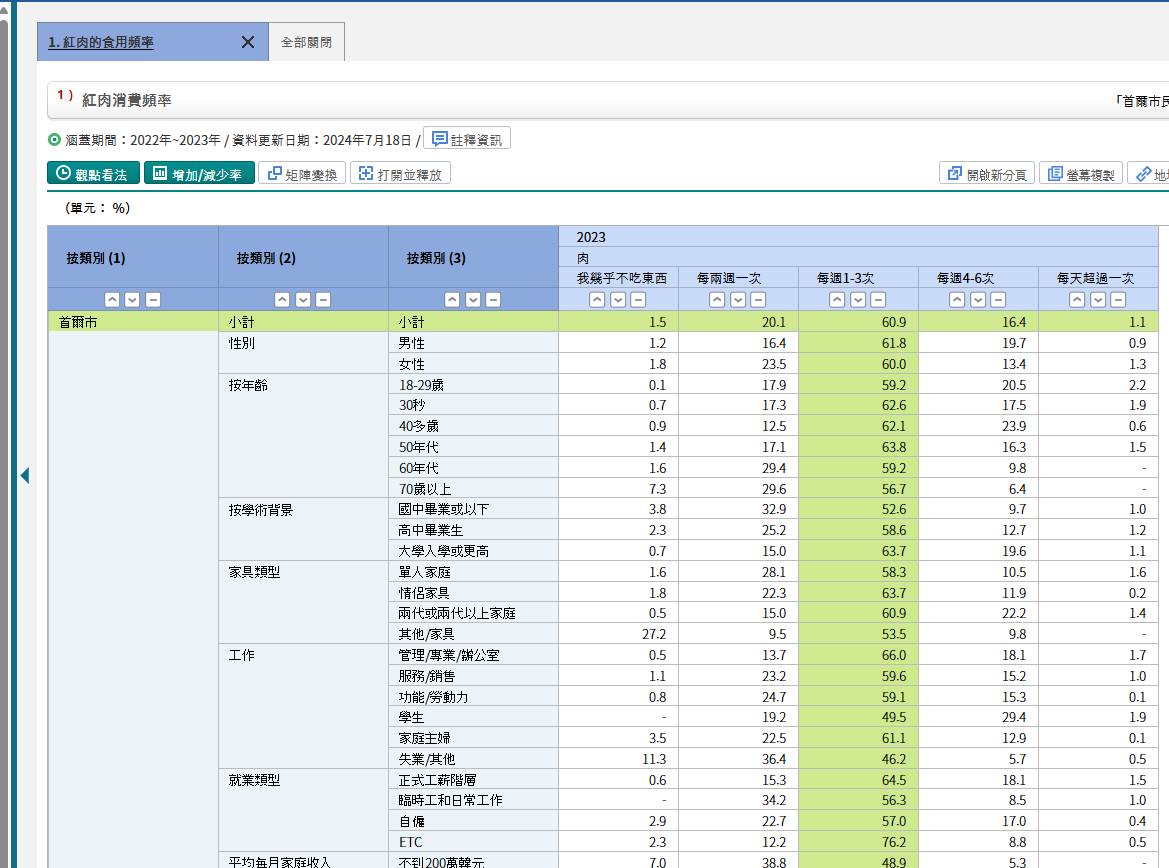Sort 每週4-6次 column descending
The image size is (1169, 868).
pos(978,300)
